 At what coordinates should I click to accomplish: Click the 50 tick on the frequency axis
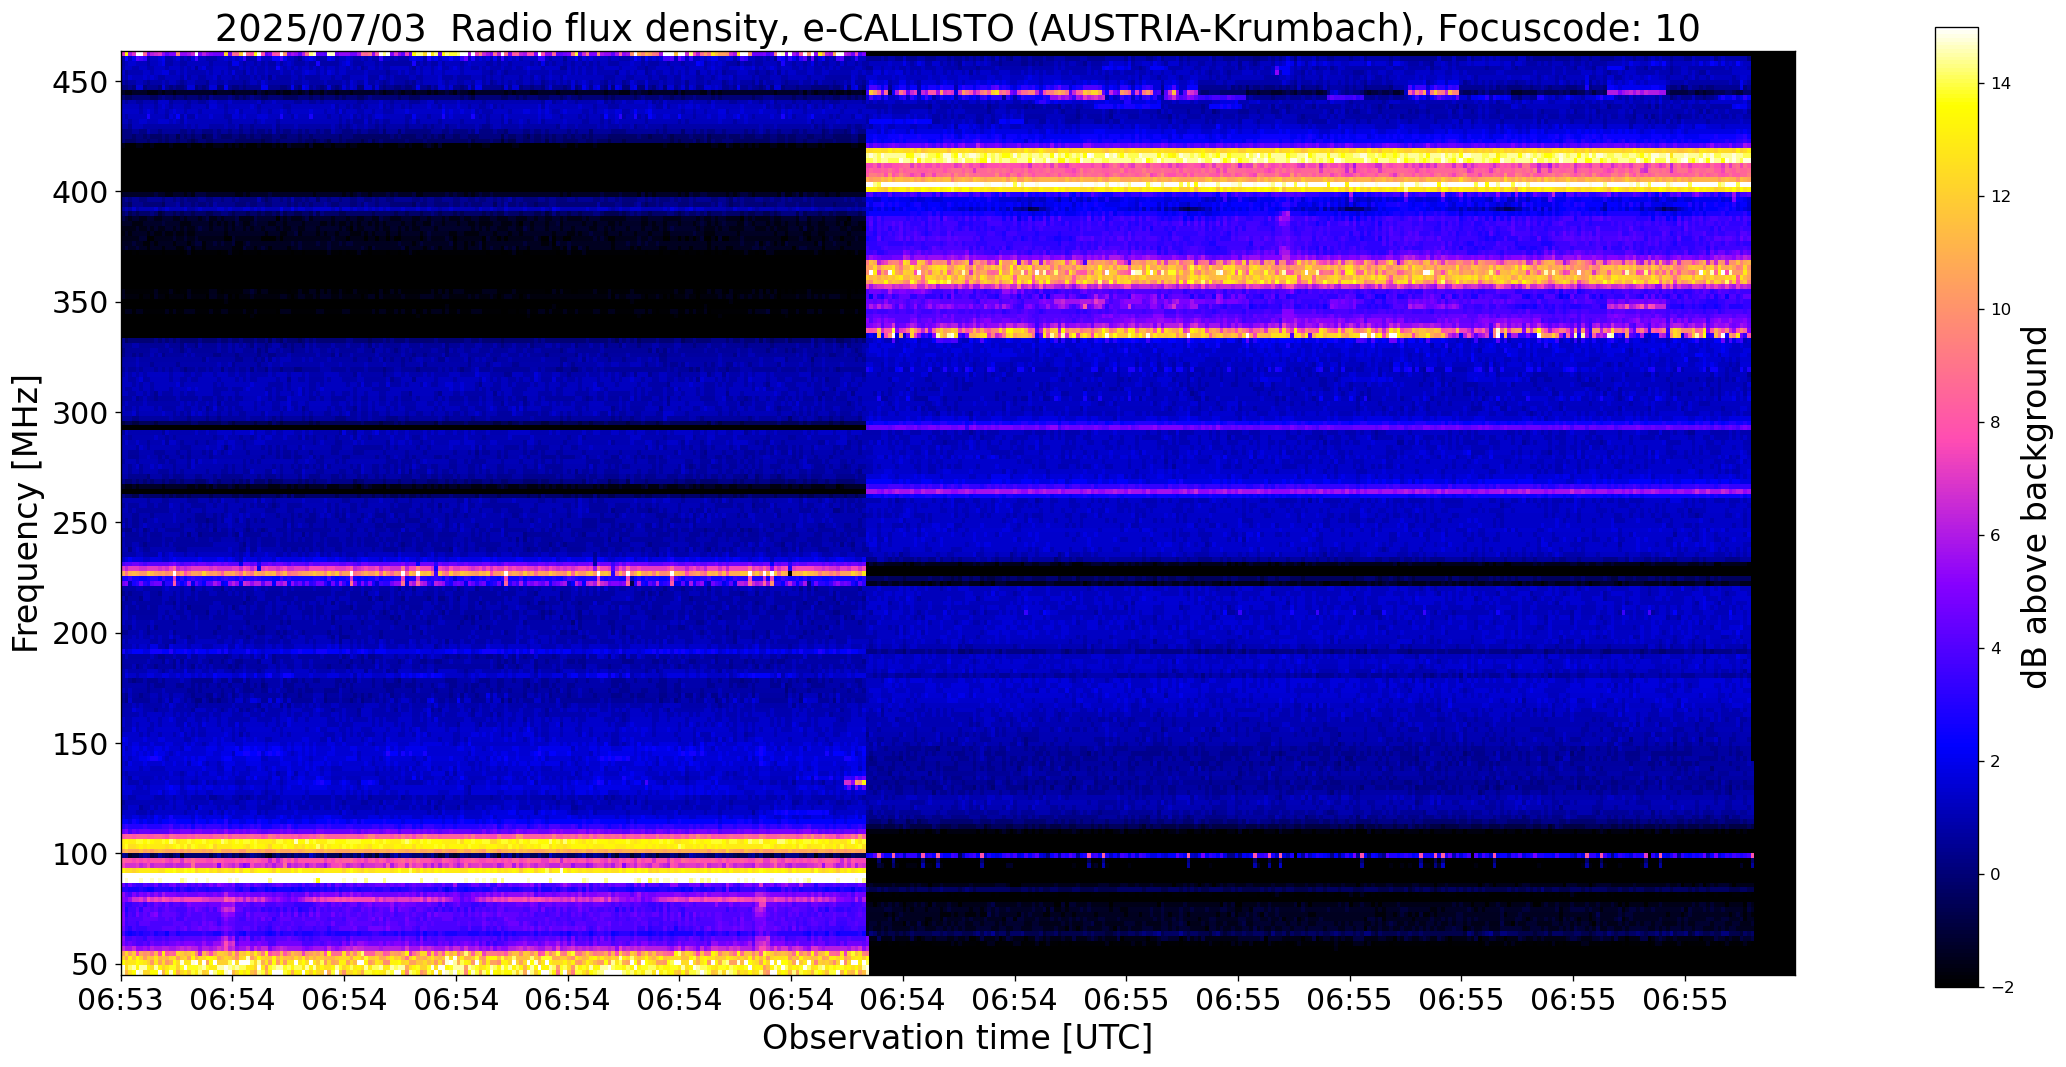pyautogui.click(x=88, y=964)
